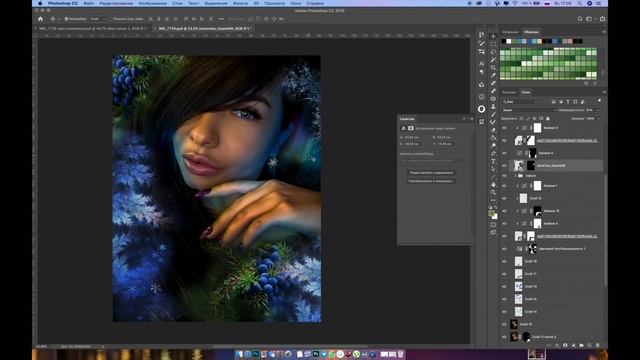640x360 pixels.
Task: Select the Move tool in the toolbox
Action: (x=493, y=36)
